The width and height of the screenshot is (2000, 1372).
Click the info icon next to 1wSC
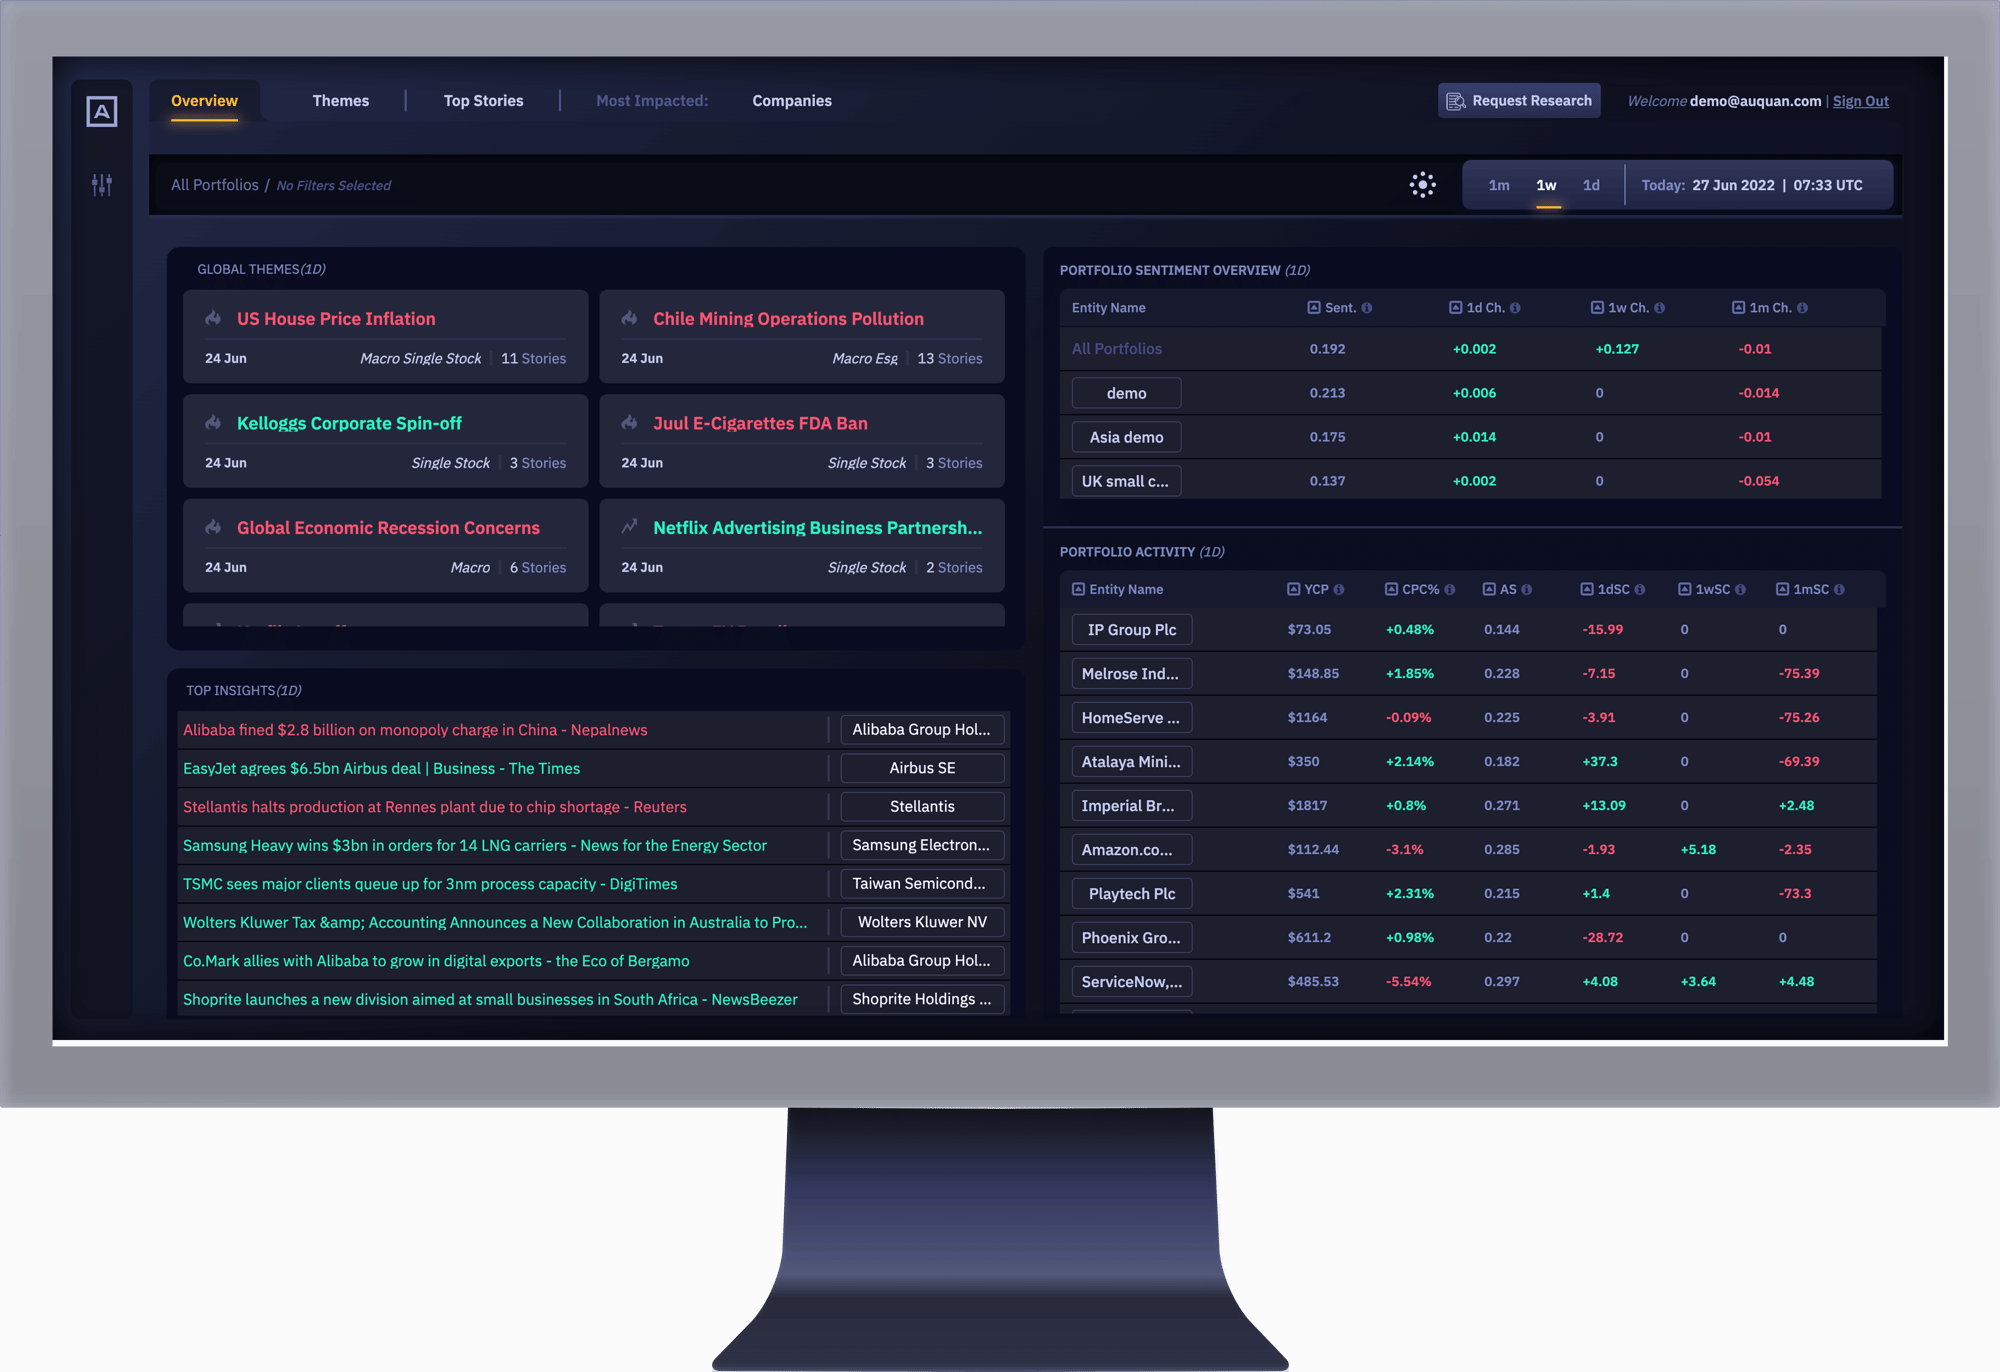coord(1741,589)
